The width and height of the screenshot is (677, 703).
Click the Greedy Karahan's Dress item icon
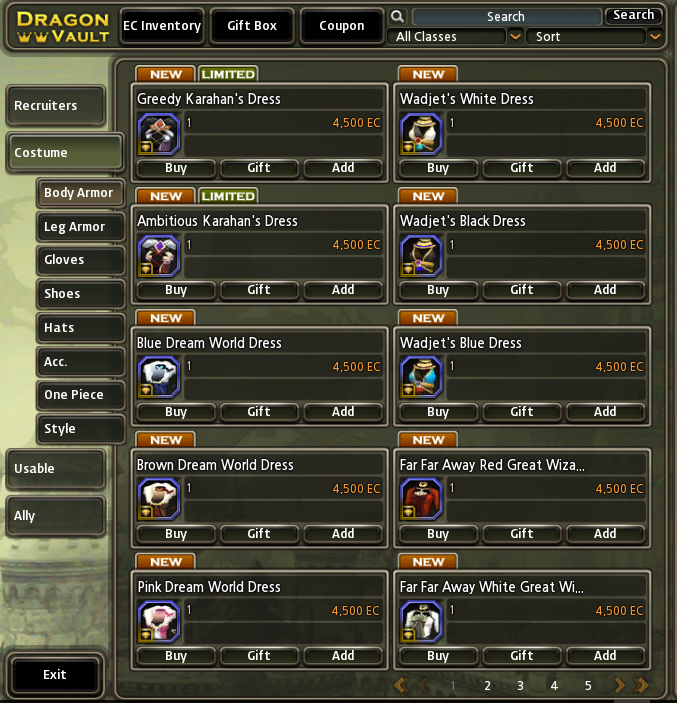(x=159, y=134)
